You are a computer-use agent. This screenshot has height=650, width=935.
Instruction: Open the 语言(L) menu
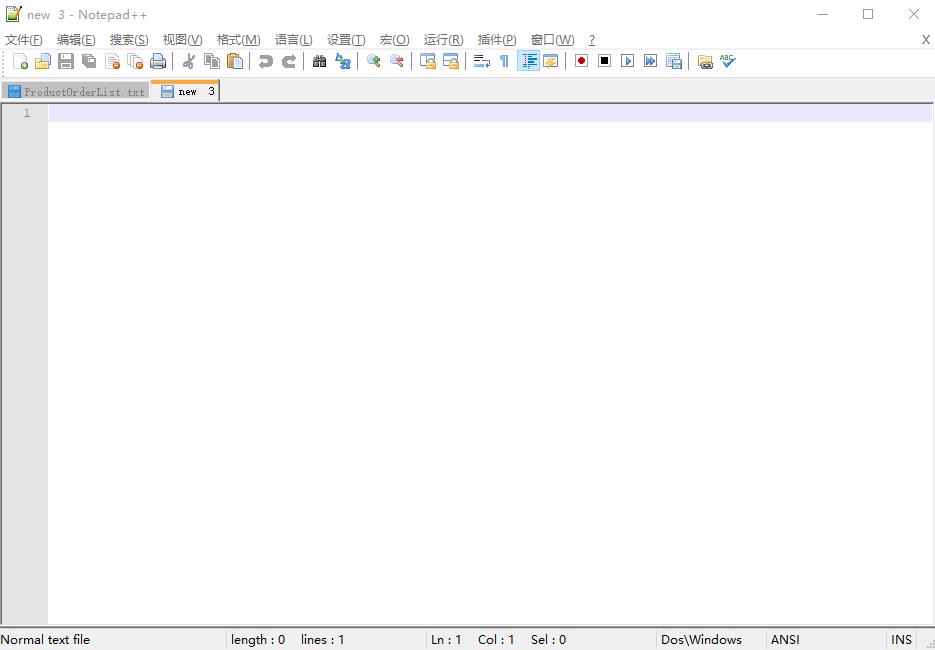click(x=293, y=40)
